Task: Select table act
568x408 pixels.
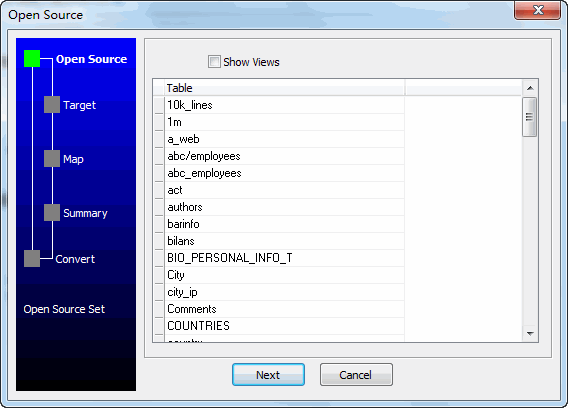Action: pos(284,190)
